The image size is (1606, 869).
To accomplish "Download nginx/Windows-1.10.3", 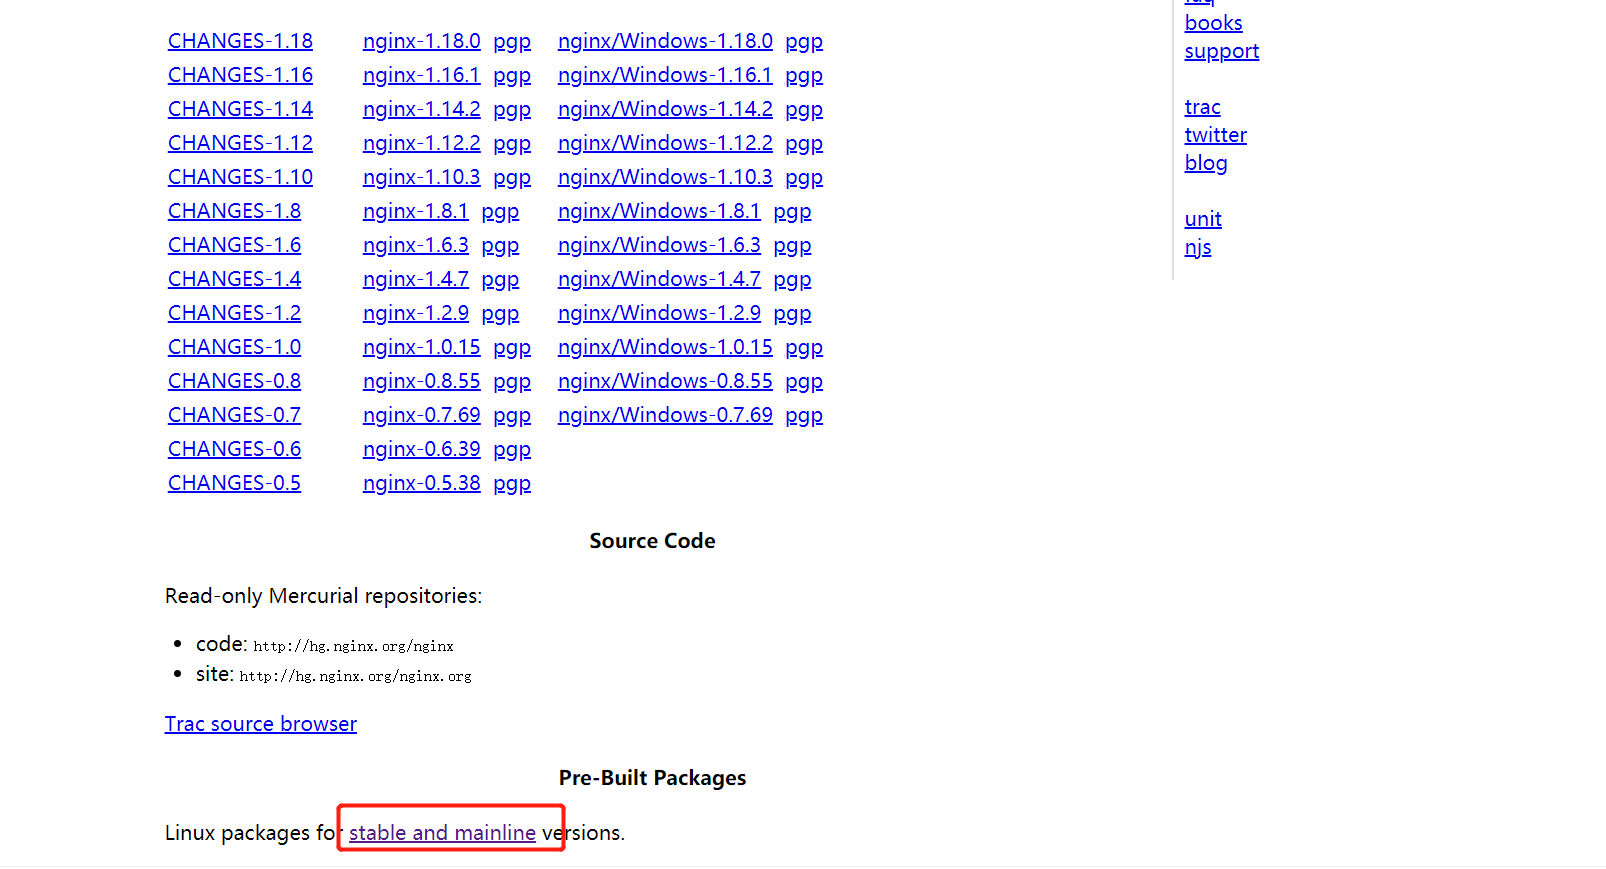I will click(x=665, y=177).
